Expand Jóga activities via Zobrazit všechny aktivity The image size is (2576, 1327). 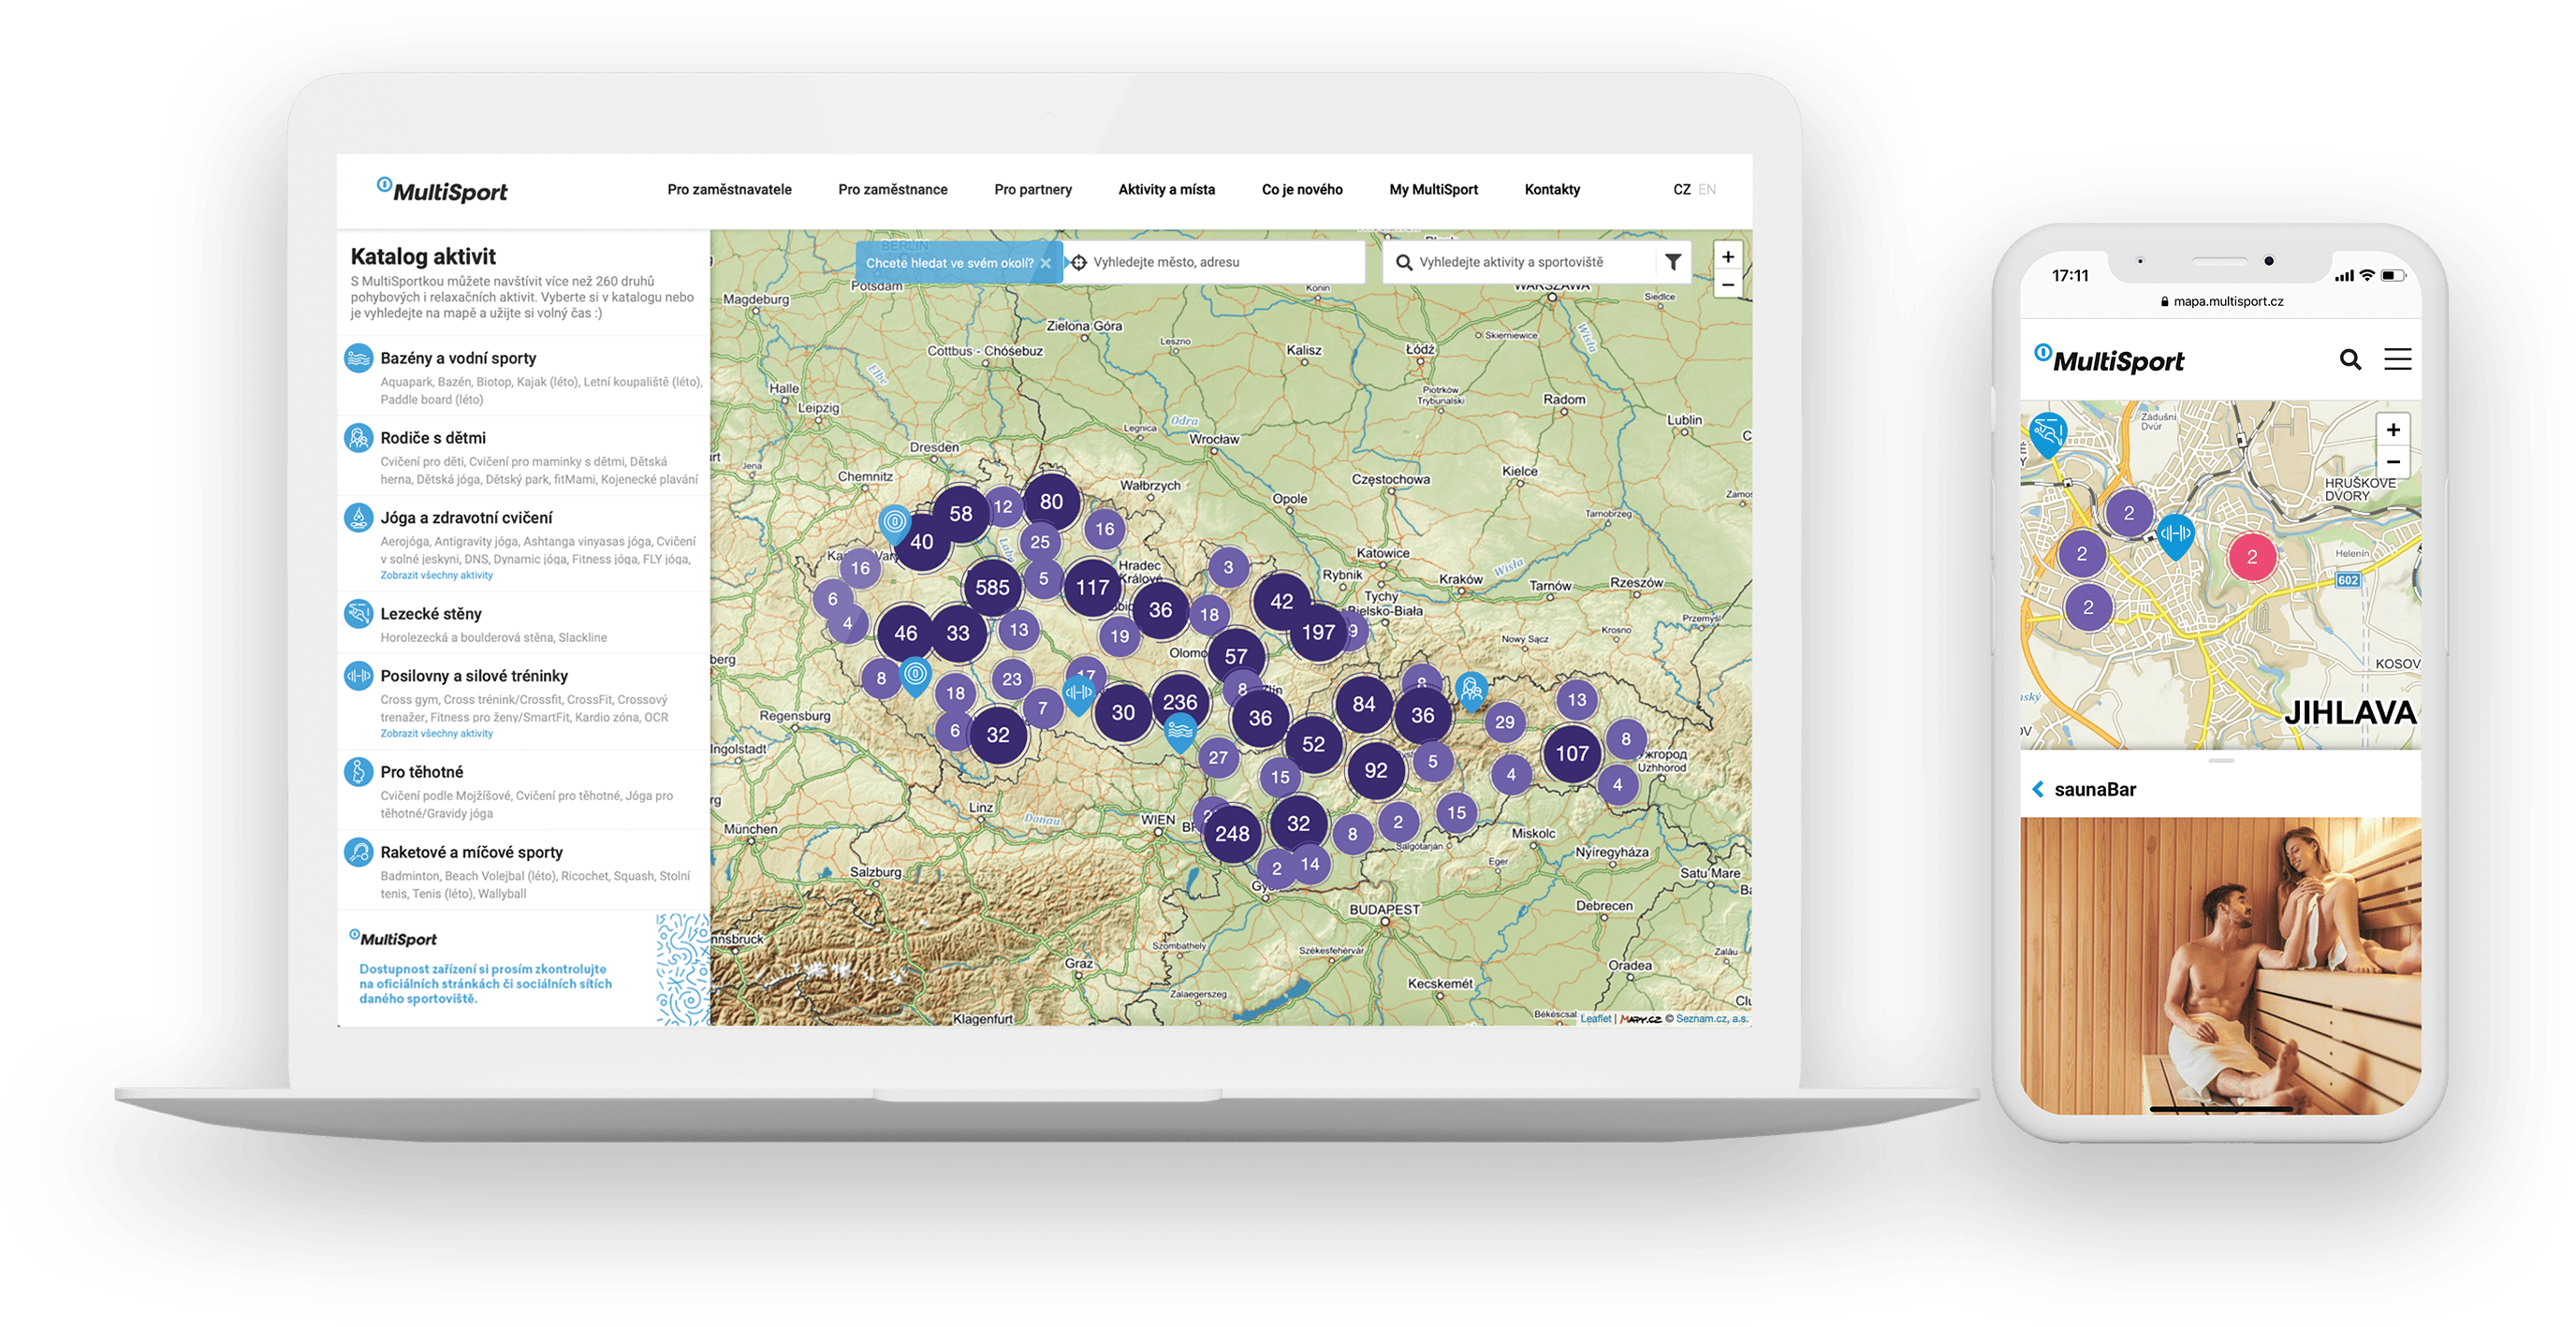pyautogui.click(x=436, y=575)
